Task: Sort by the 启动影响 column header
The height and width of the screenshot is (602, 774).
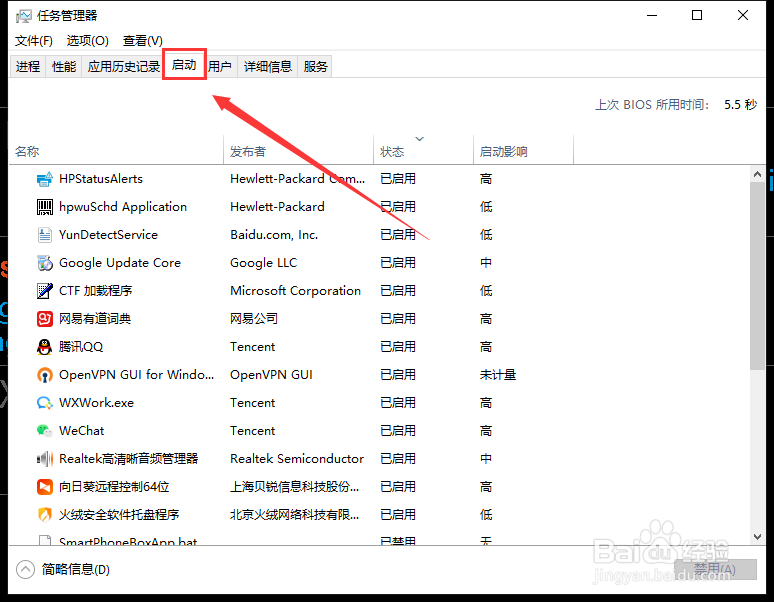Action: 523,151
